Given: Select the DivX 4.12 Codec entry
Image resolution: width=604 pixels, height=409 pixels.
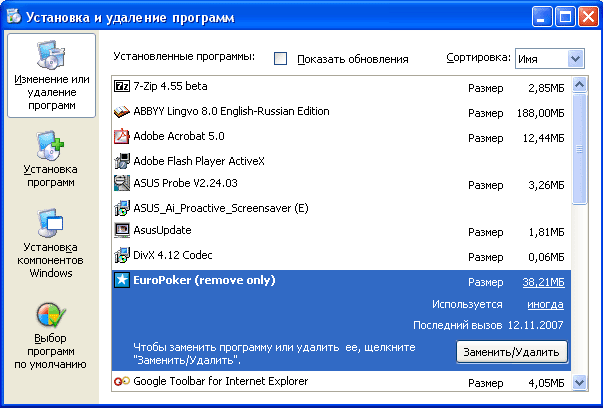Looking at the screenshot, I should [x=341, y=255].
